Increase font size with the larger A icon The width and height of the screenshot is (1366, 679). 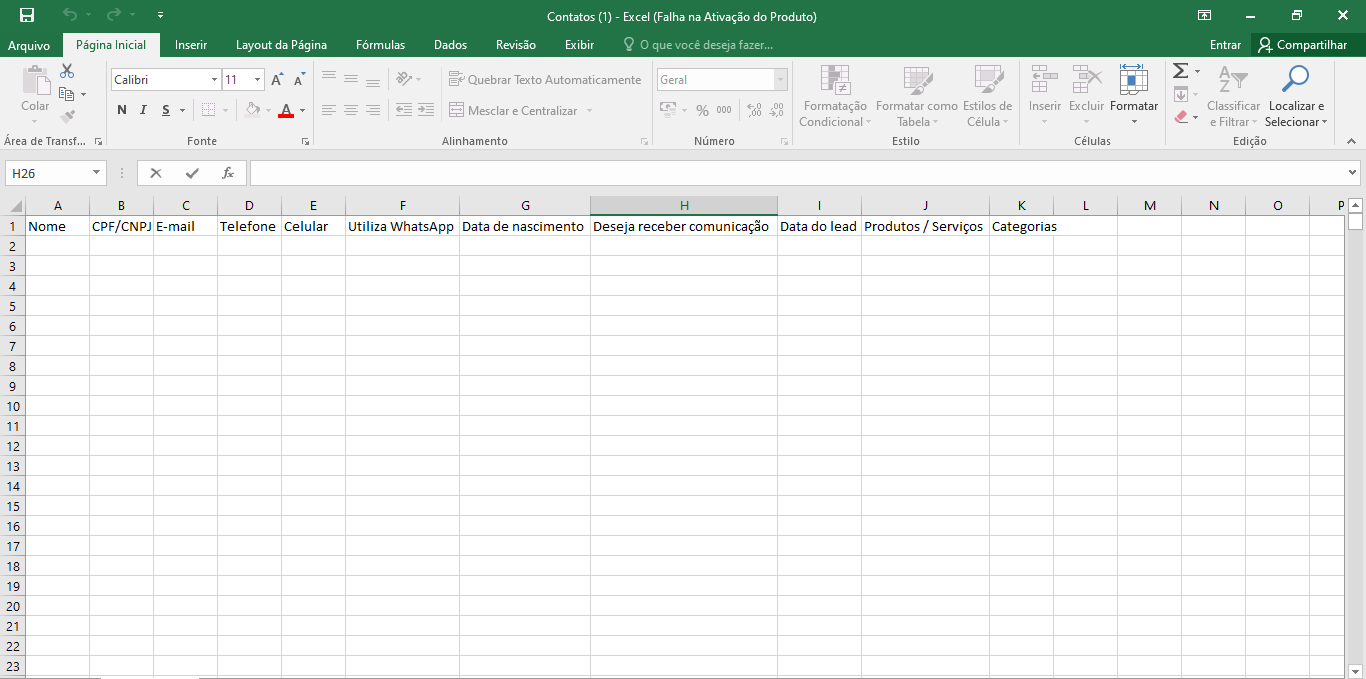coord(277,80)
